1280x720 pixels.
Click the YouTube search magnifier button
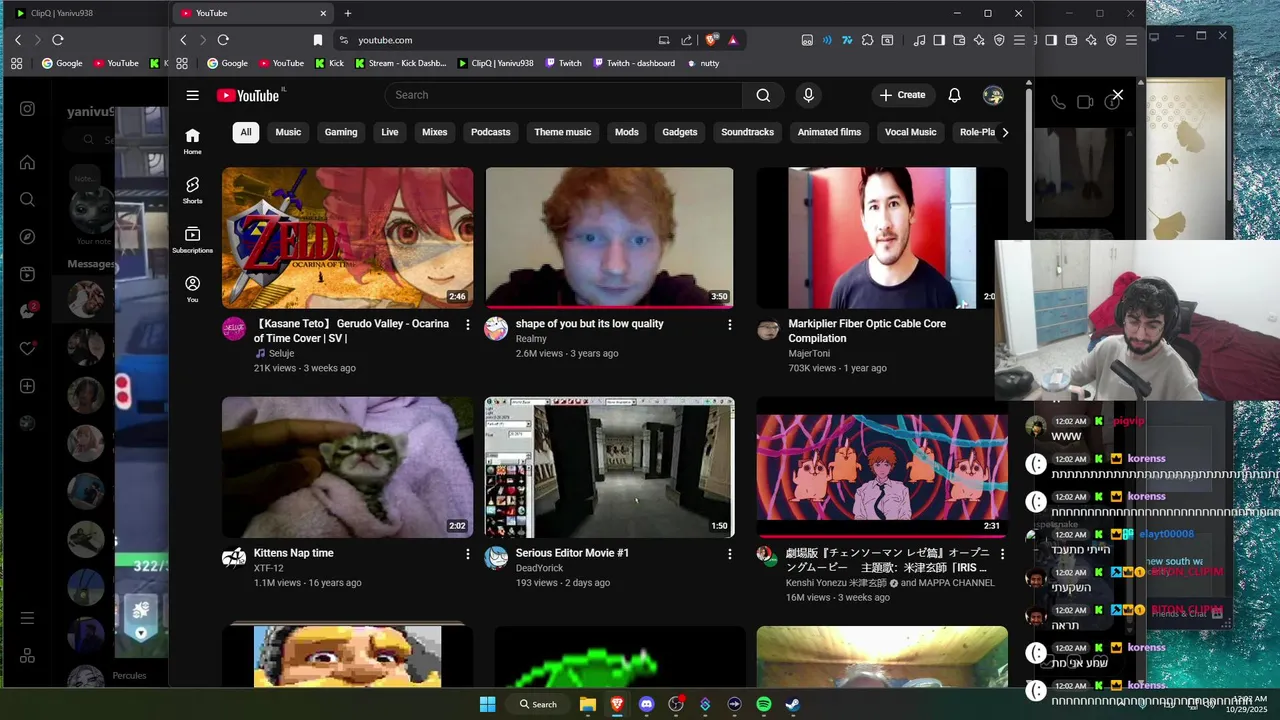763,95
